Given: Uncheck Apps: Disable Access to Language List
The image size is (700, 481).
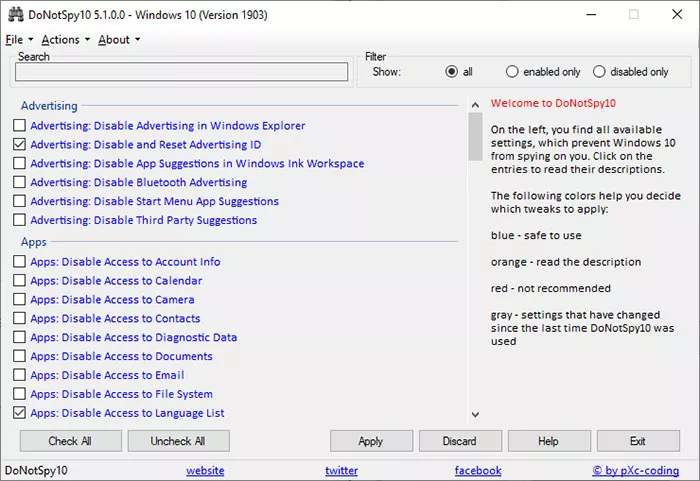Looking at the screenshot, I should [x=19, y=413].
